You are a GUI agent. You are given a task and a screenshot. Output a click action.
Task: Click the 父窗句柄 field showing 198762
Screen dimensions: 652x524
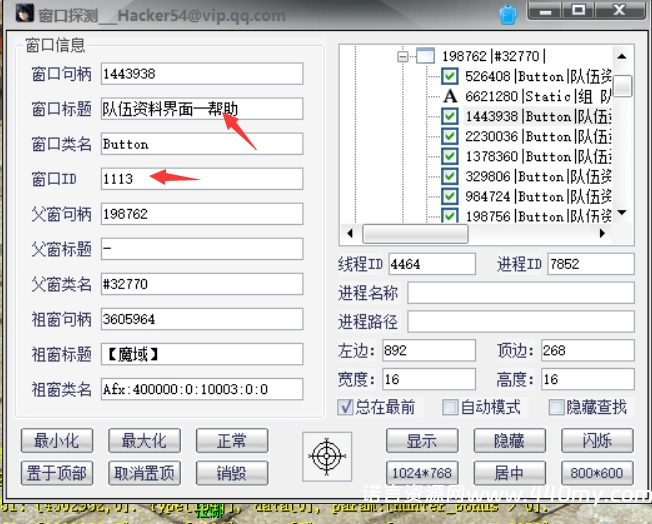[202, 214]
